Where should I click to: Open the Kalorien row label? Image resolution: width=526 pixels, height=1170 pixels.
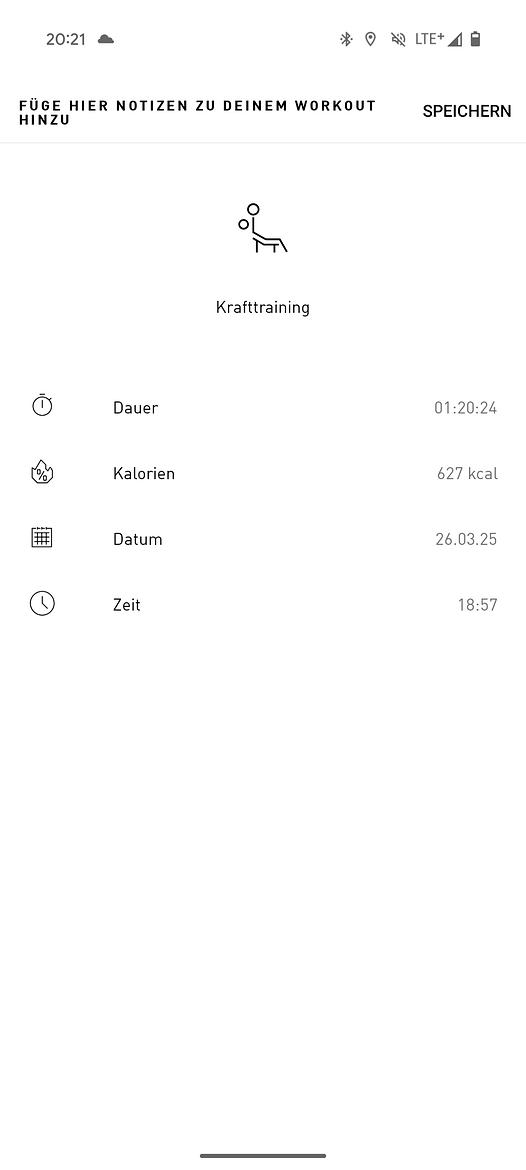tap(144, 474)
